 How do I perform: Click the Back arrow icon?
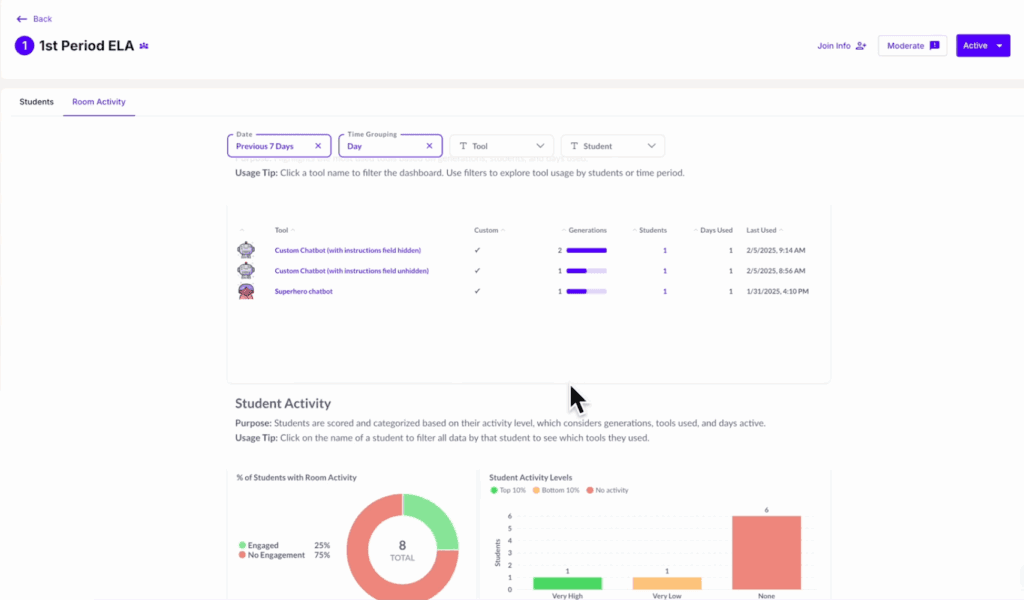point(21,19)
